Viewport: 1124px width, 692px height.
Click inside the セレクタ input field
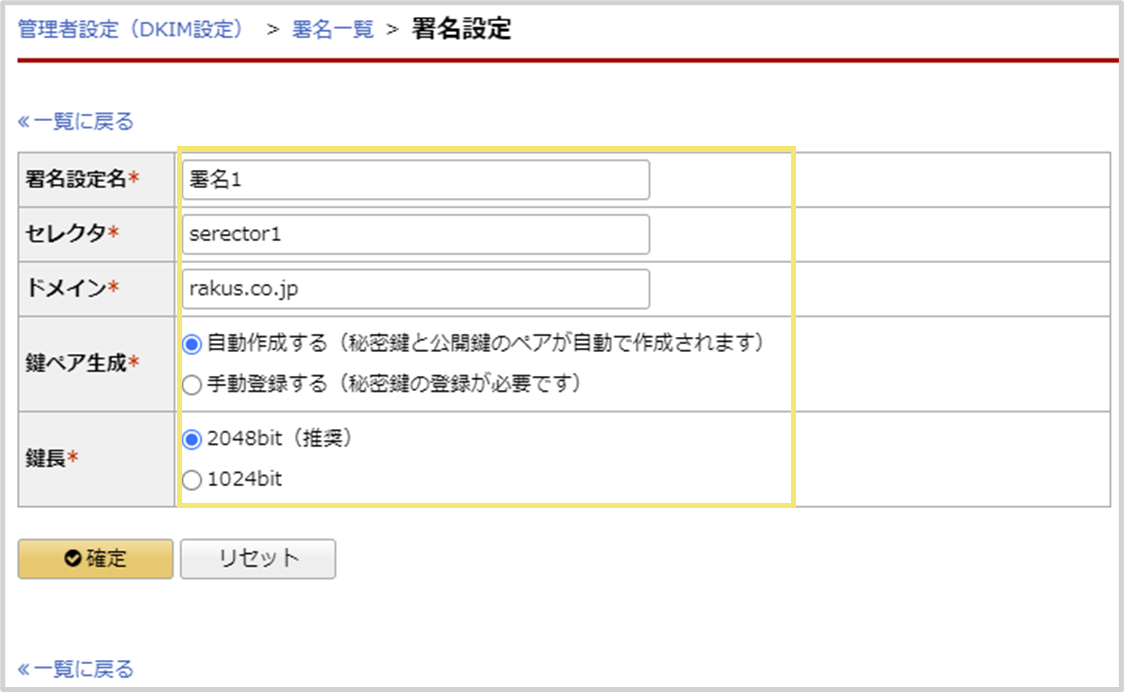click(x=415, y=233)
